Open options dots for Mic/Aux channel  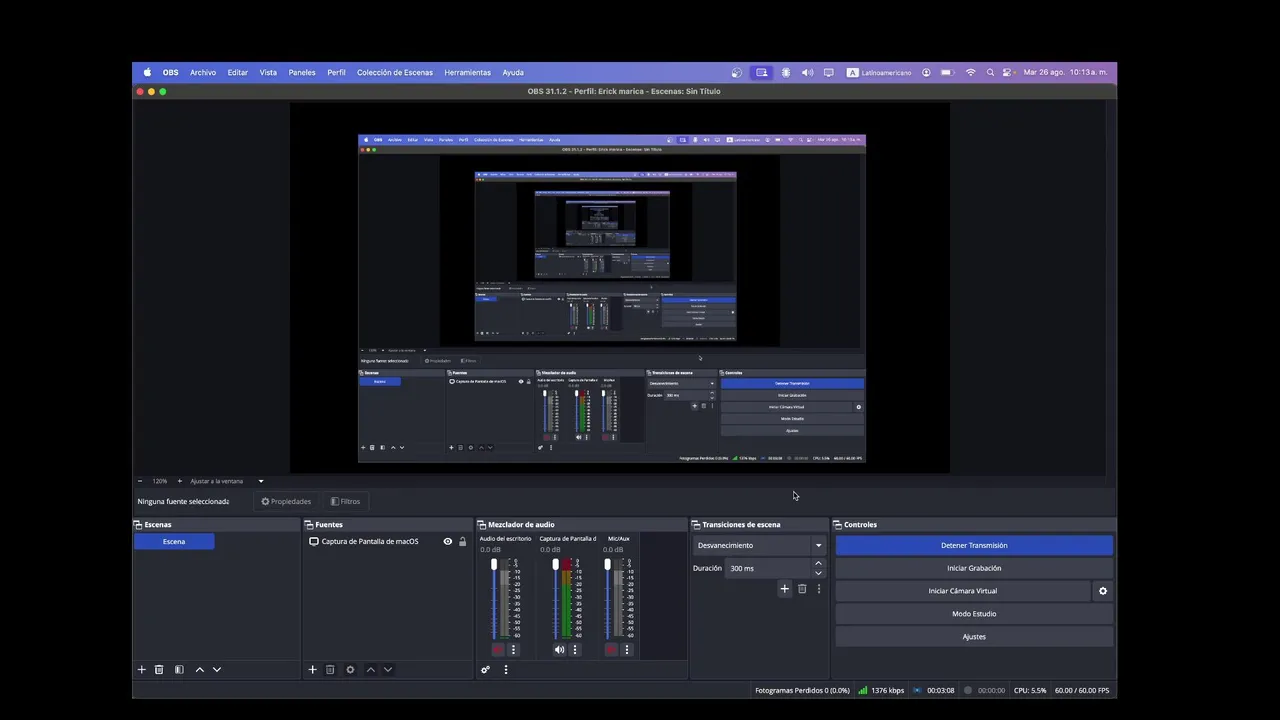[x=627, y=650]
